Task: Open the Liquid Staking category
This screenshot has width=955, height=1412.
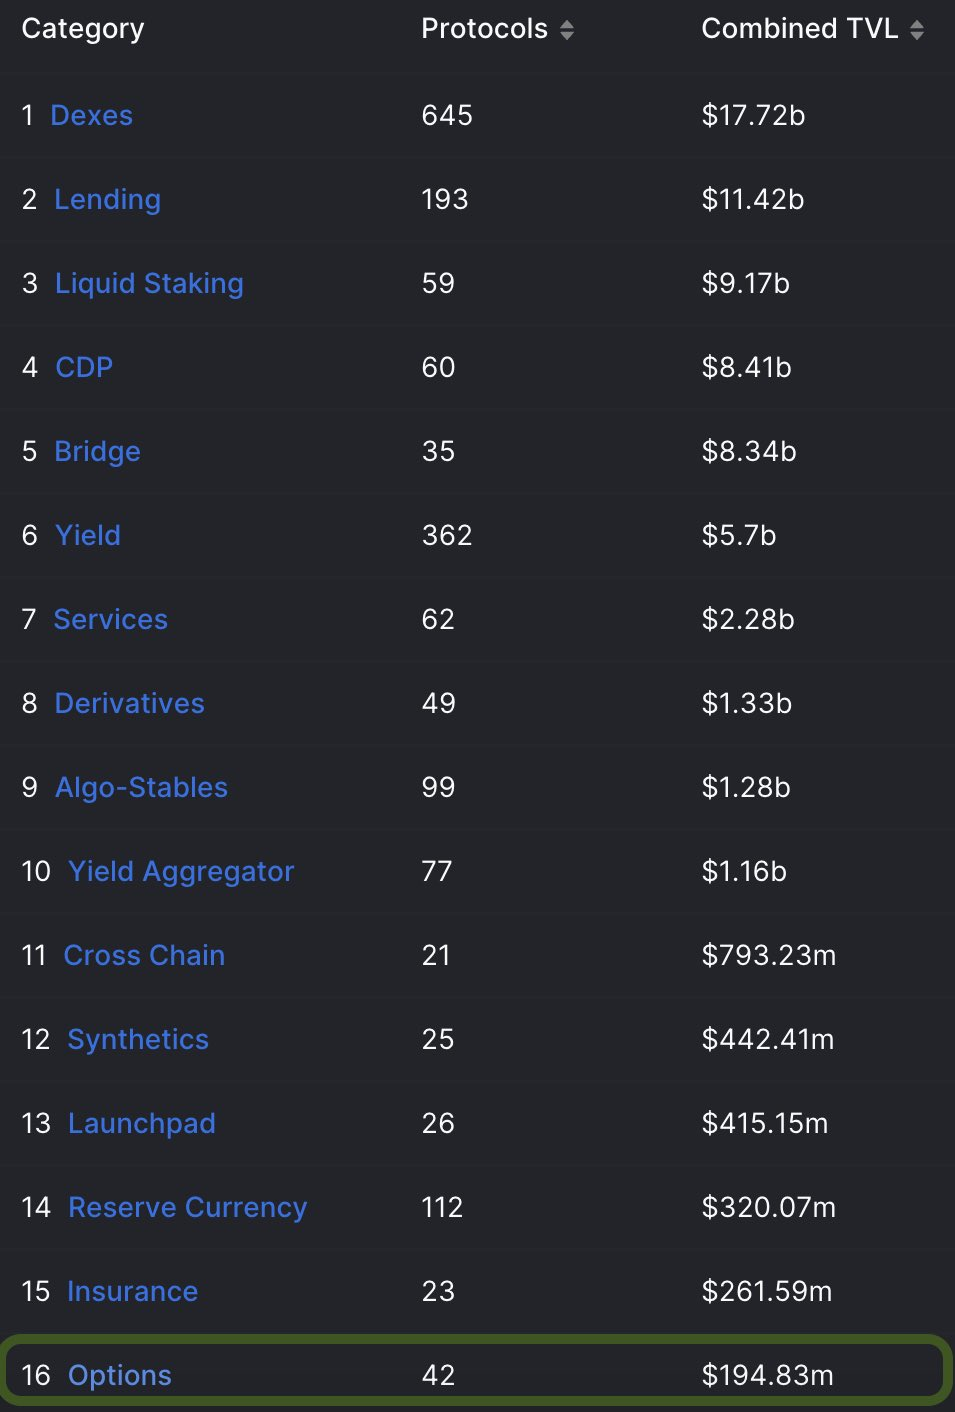Action: (x=149, y=283)
